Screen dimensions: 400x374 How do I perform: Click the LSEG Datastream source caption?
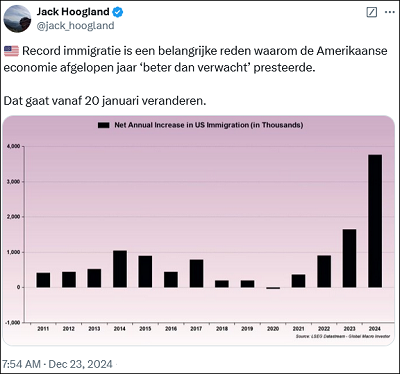[x=343, y=336]
